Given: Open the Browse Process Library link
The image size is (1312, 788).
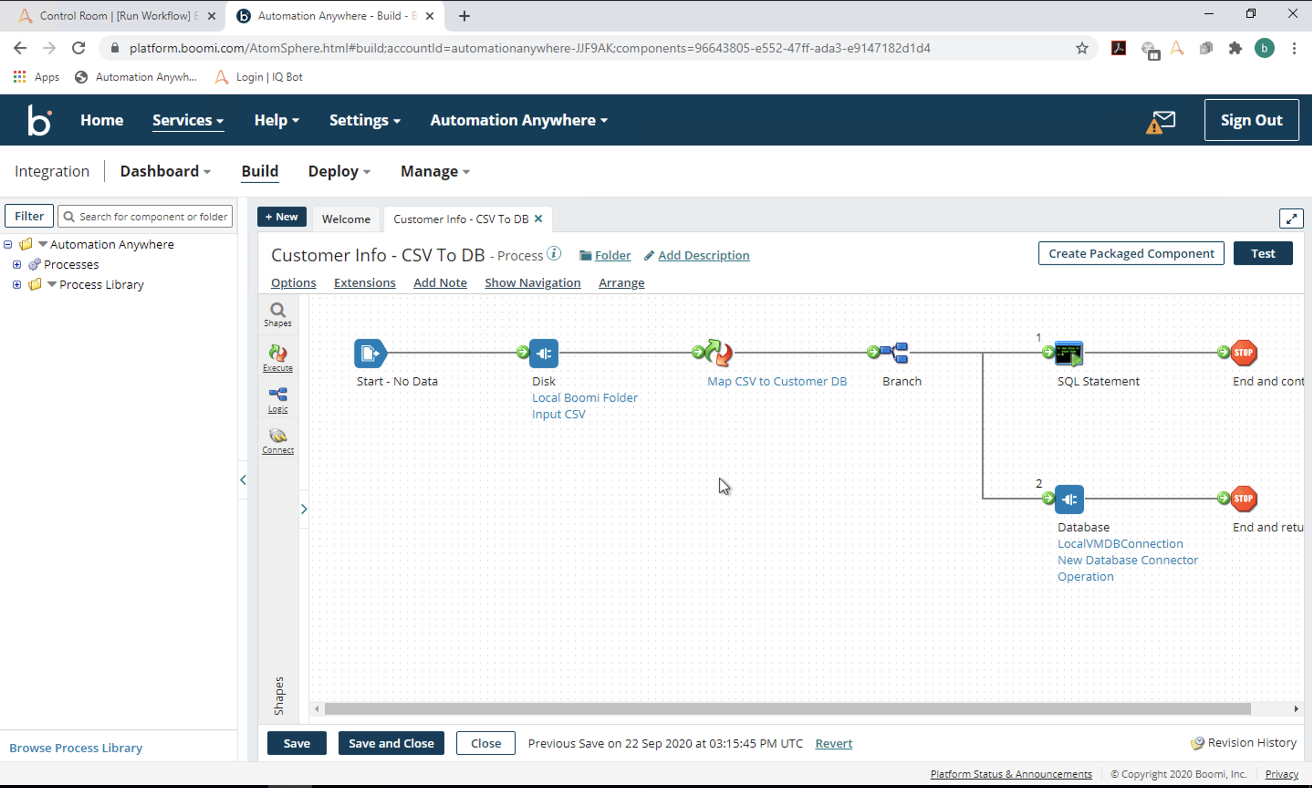Looking at the screenshot, I should (x=76, y=748).
